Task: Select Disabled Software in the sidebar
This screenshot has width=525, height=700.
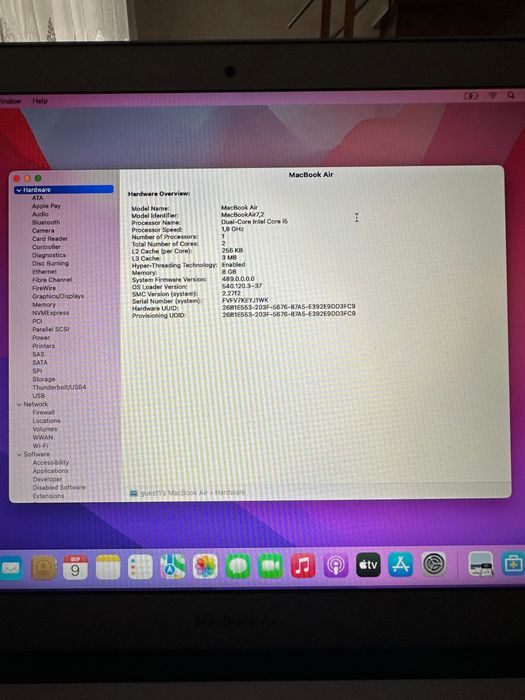Action: [58, 488]
